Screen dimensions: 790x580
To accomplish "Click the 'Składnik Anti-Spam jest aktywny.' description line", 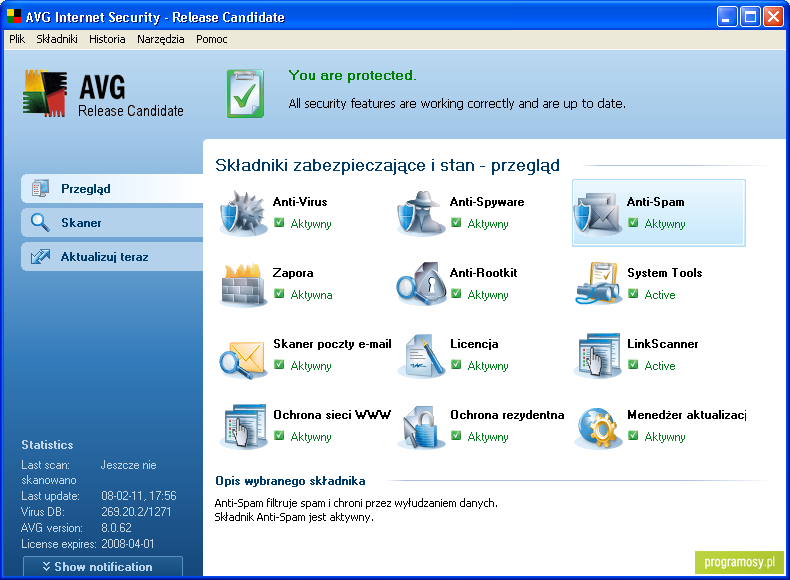I will pyautogui.click(x=294, y=517).
